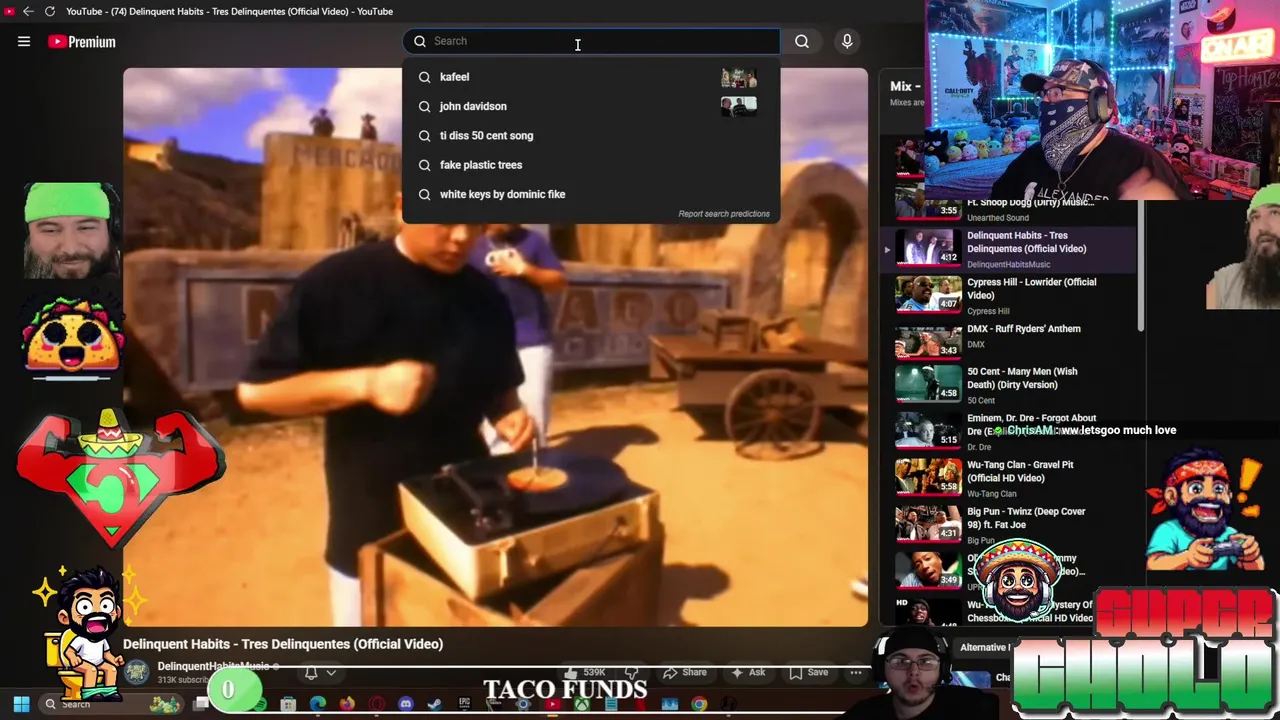Expand the notification chevron next to bell
Viewport: 1280px width, 720px height.
point(331,673)
